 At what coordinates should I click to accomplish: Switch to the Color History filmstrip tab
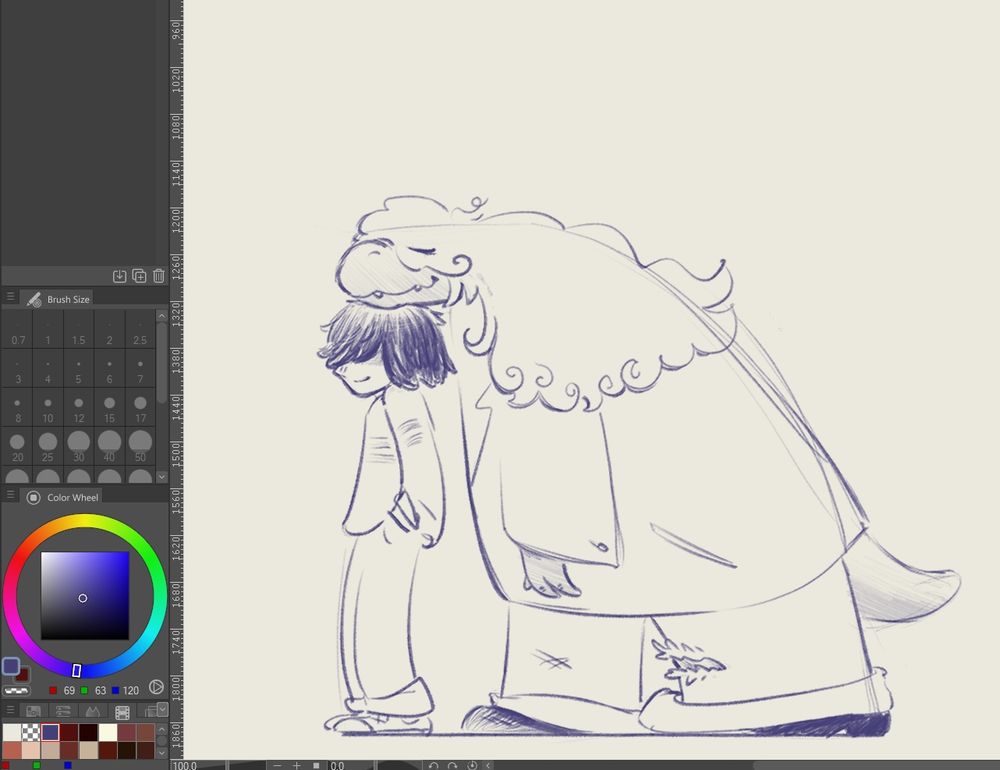[x=122, y=712]
